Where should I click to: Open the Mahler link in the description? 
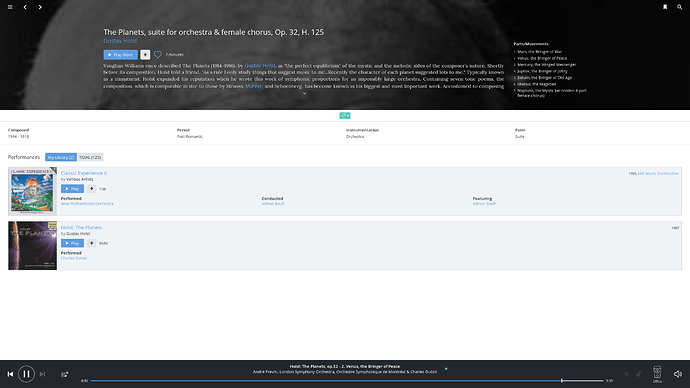pos(253,86)
